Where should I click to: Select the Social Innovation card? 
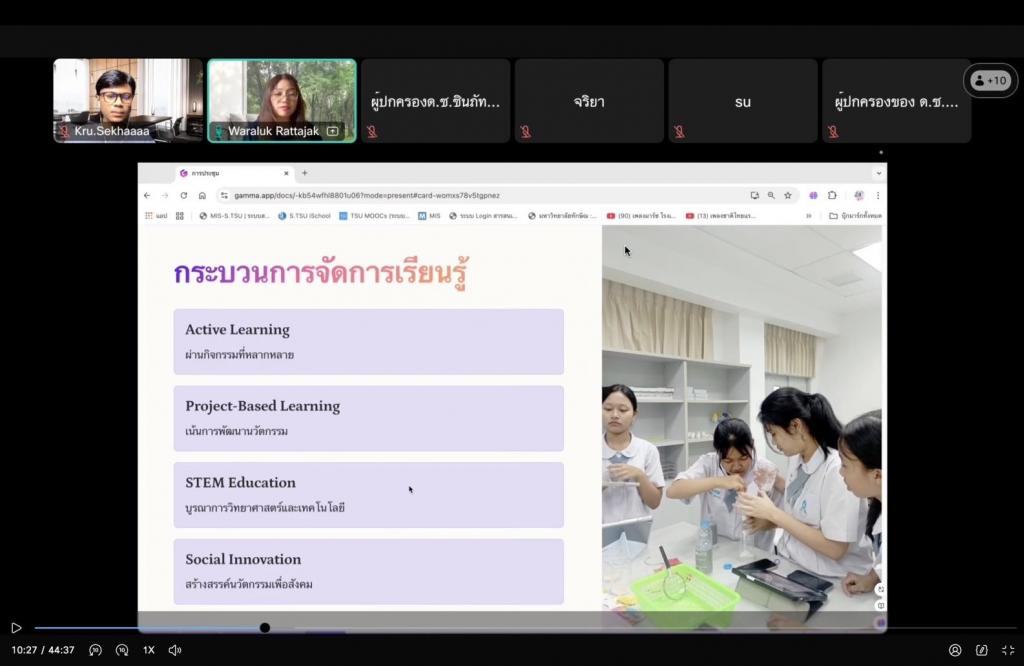pyautogui.click(x=368, y=571)
